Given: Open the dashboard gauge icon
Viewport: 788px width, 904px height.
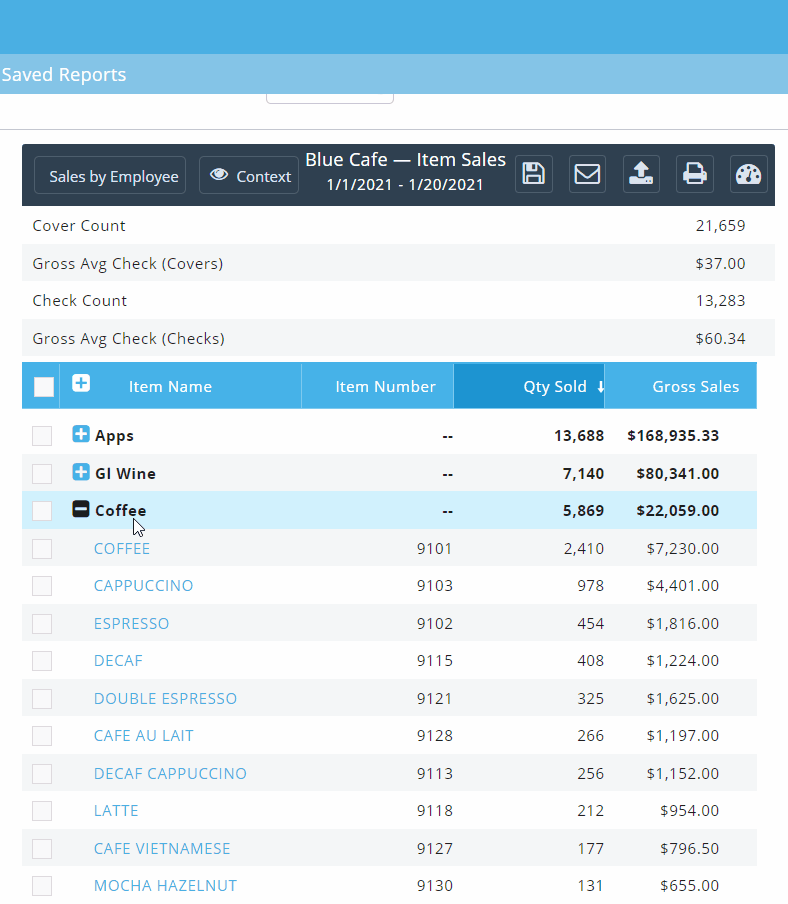Looking at the screenshot, I should (748, 174).
